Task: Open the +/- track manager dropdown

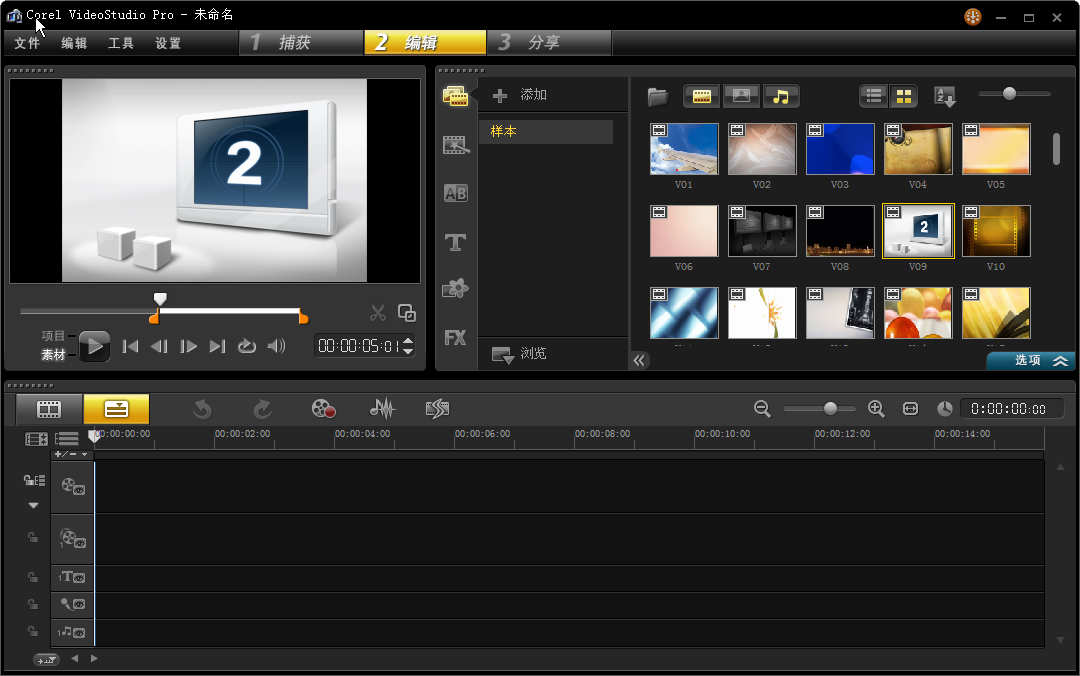Action: [70, 454]
